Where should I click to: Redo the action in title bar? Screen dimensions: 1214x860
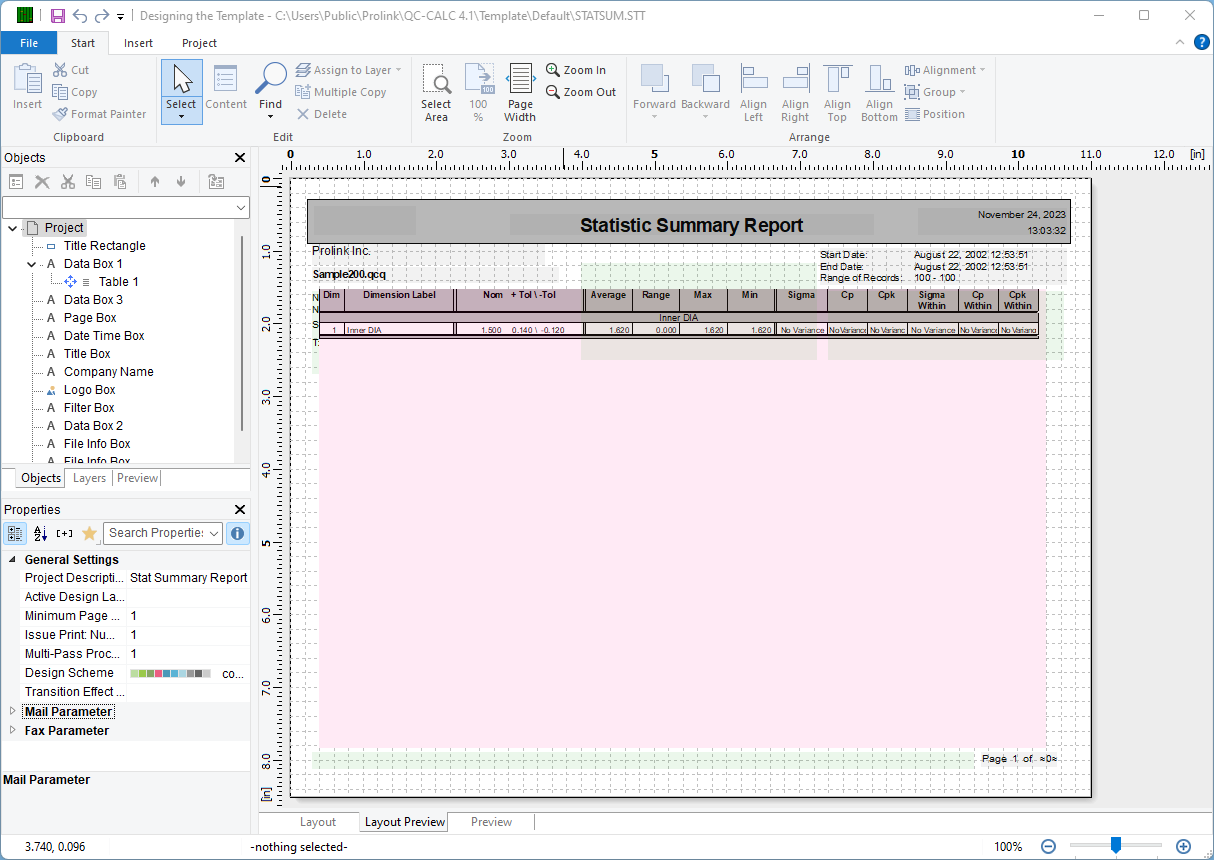[x=102, y=15]
